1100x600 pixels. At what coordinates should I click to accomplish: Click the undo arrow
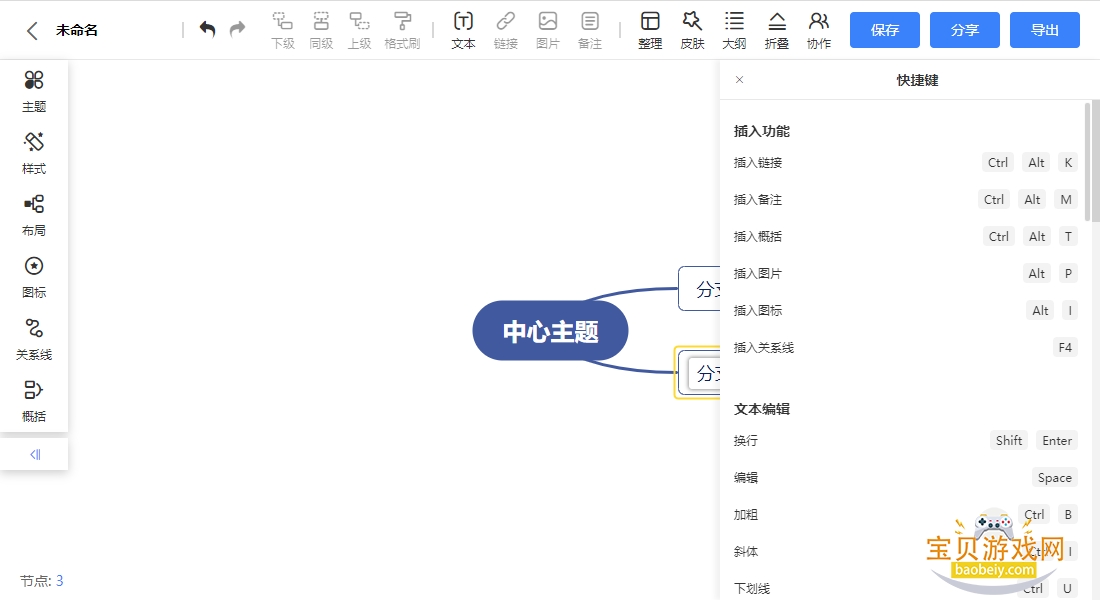point(207,29)
